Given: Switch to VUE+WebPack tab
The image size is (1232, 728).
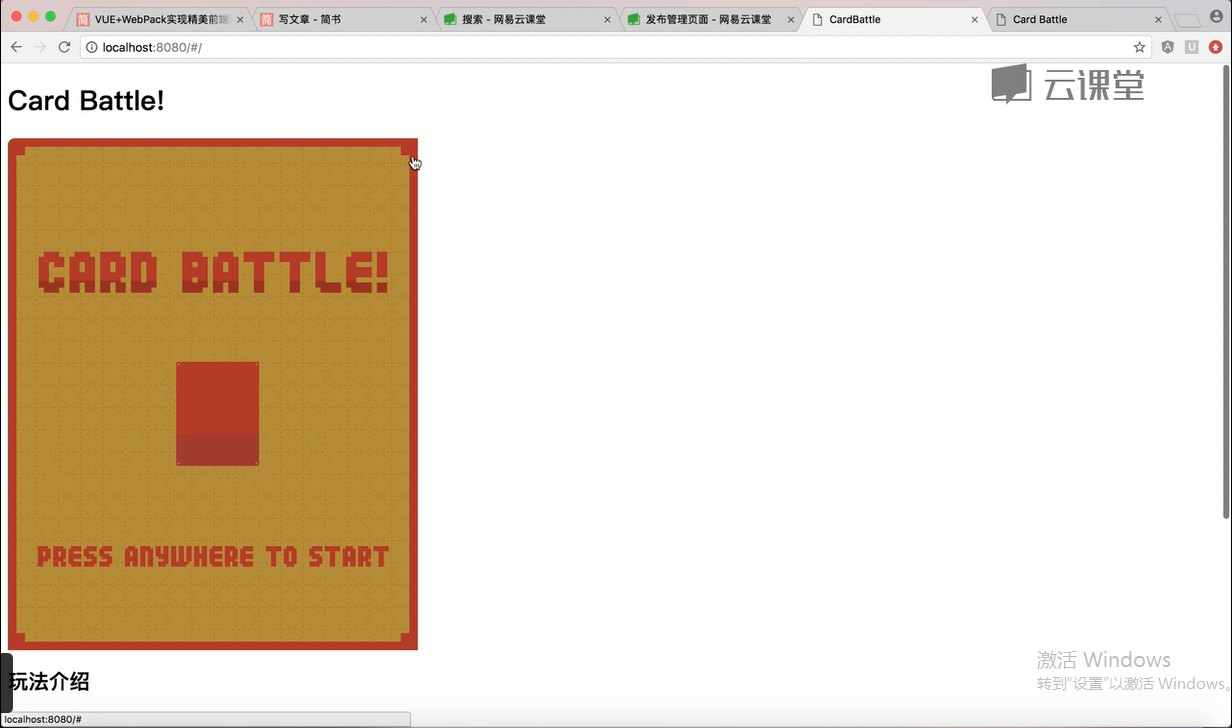Looking at the screenshot, I should (158, 19).
